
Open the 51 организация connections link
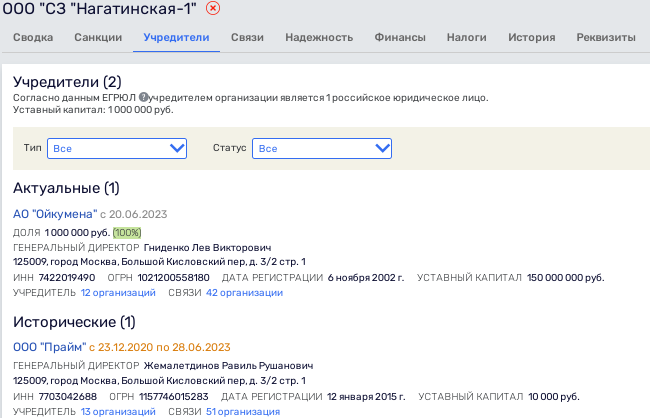[x=243, y=412]
